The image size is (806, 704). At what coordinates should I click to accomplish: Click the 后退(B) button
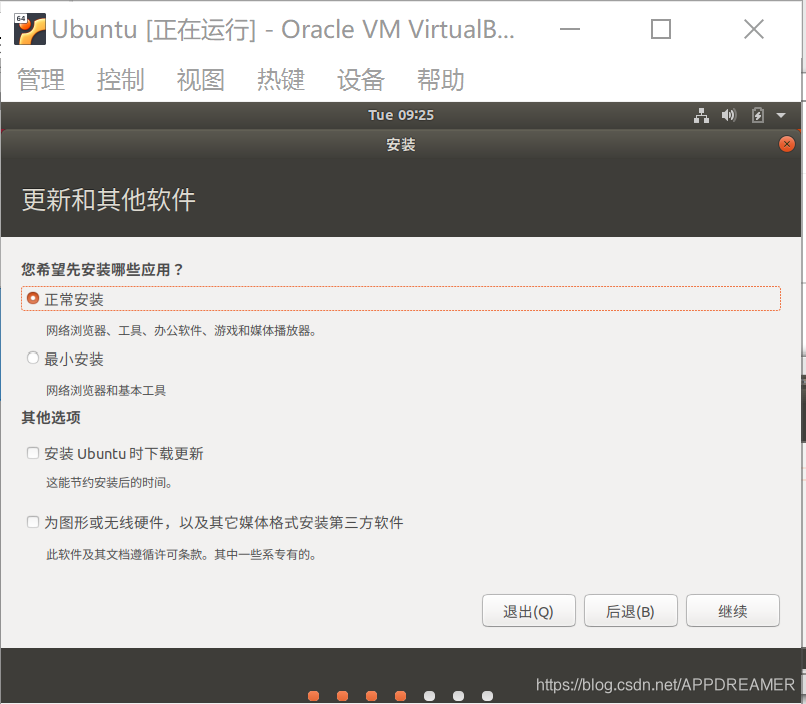tap(630, 611)
